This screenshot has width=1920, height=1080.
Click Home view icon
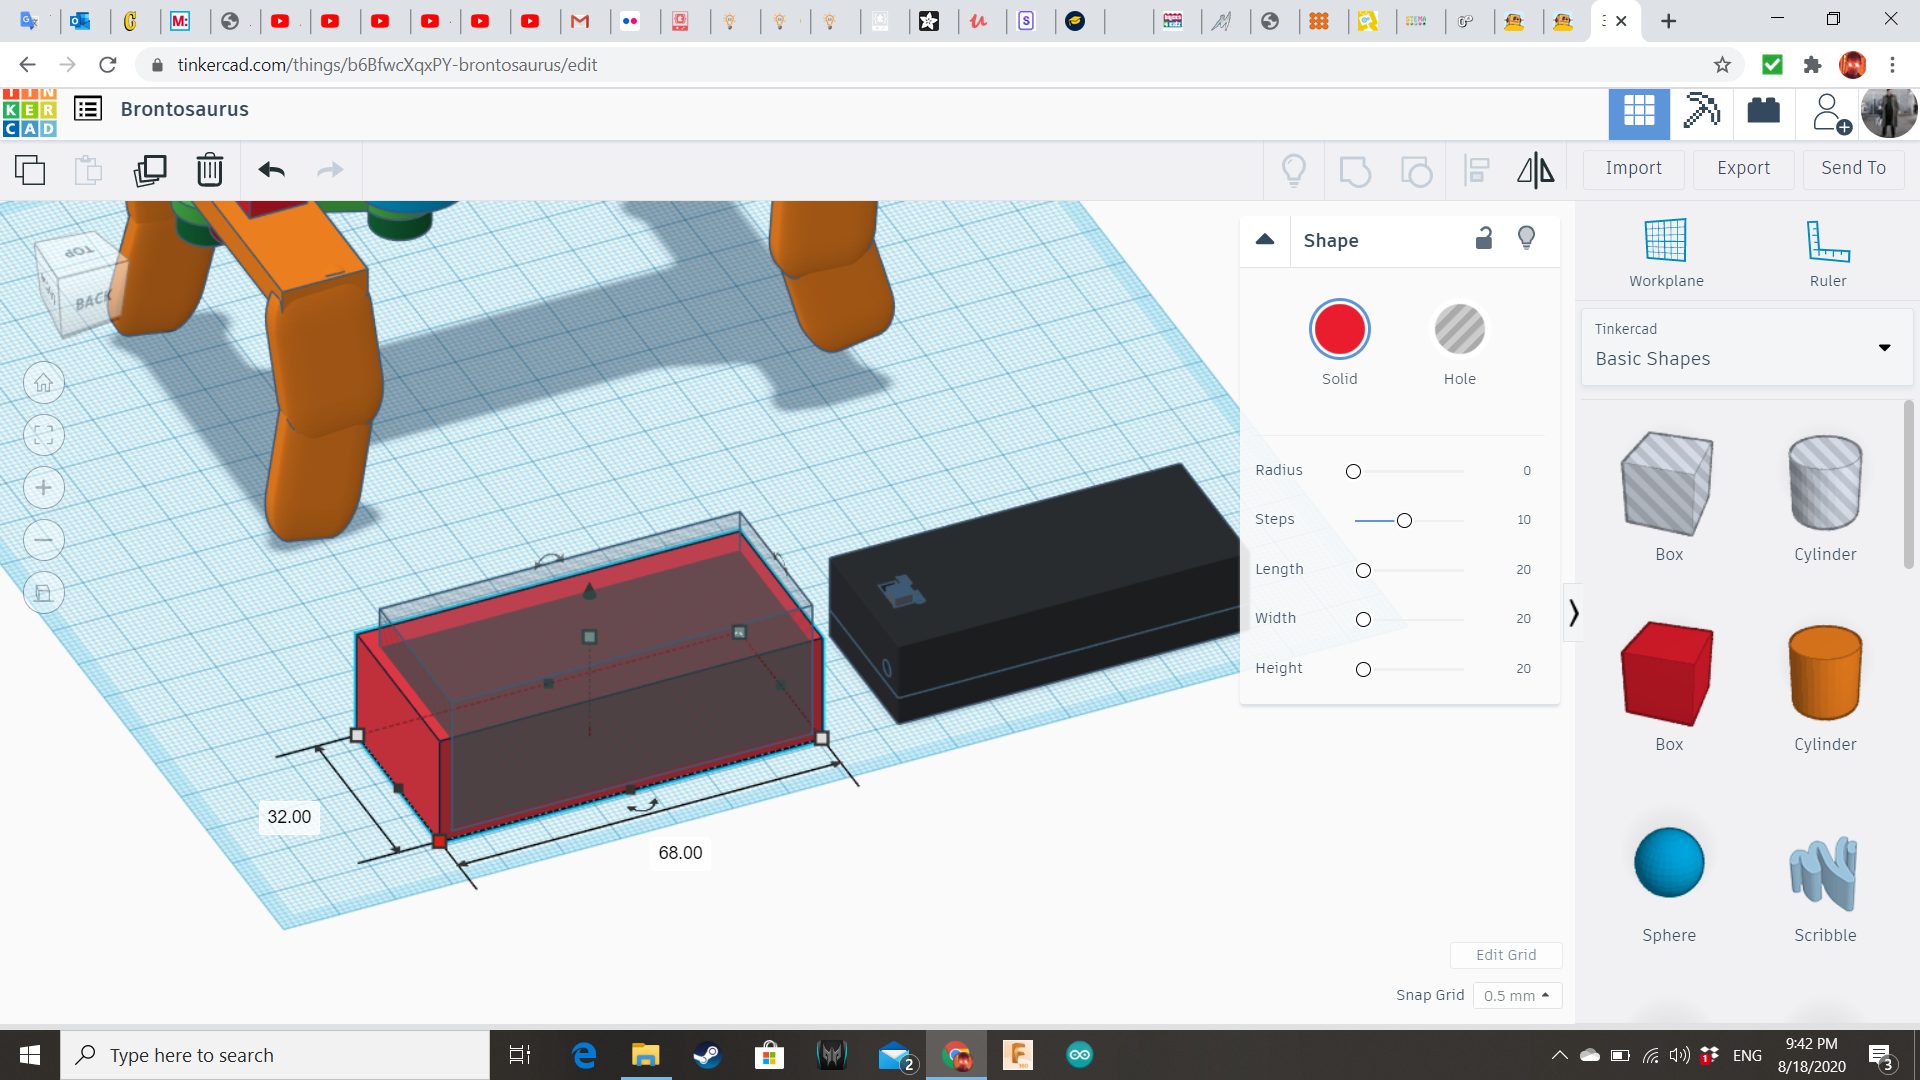(x=44, y=383)
